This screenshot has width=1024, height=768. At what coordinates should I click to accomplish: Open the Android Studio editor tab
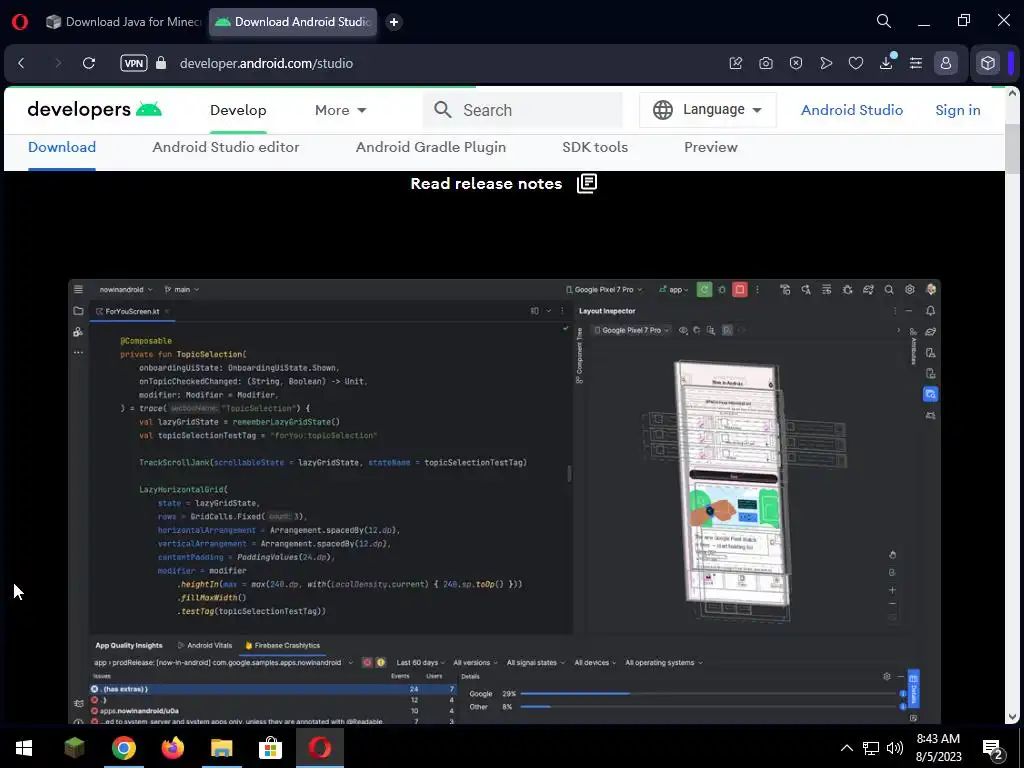pyautogui.click(x=226, y=148)
